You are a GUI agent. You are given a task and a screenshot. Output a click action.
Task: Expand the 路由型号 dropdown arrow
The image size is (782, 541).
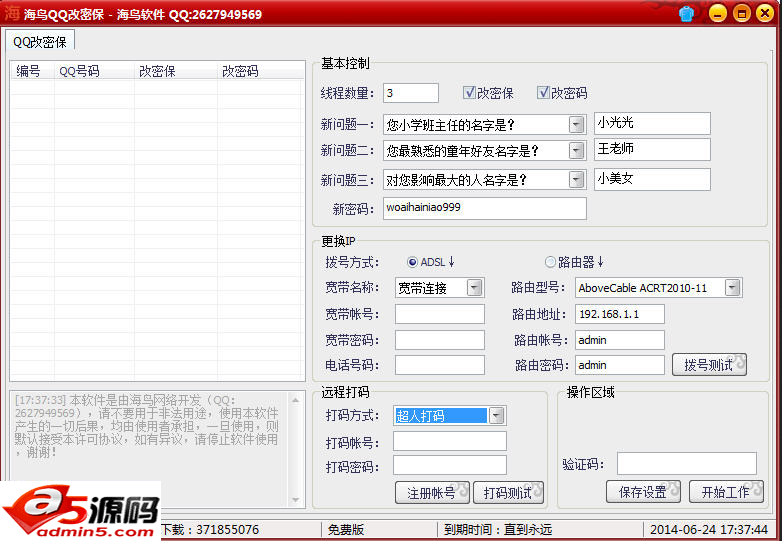tap(732, 288)
